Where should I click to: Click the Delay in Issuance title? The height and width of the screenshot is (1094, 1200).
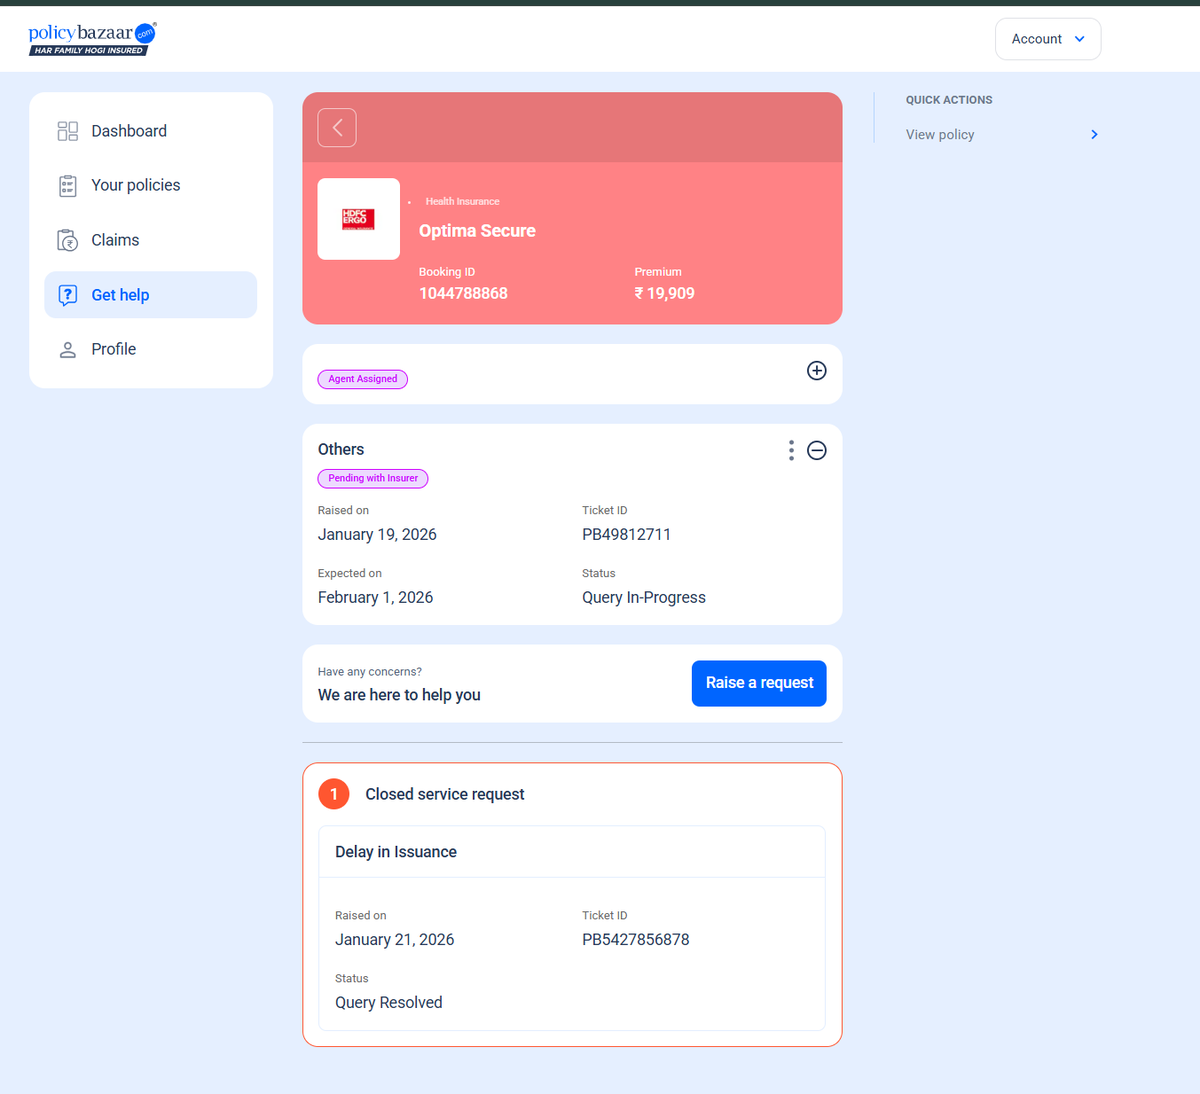tap(396, 852)
